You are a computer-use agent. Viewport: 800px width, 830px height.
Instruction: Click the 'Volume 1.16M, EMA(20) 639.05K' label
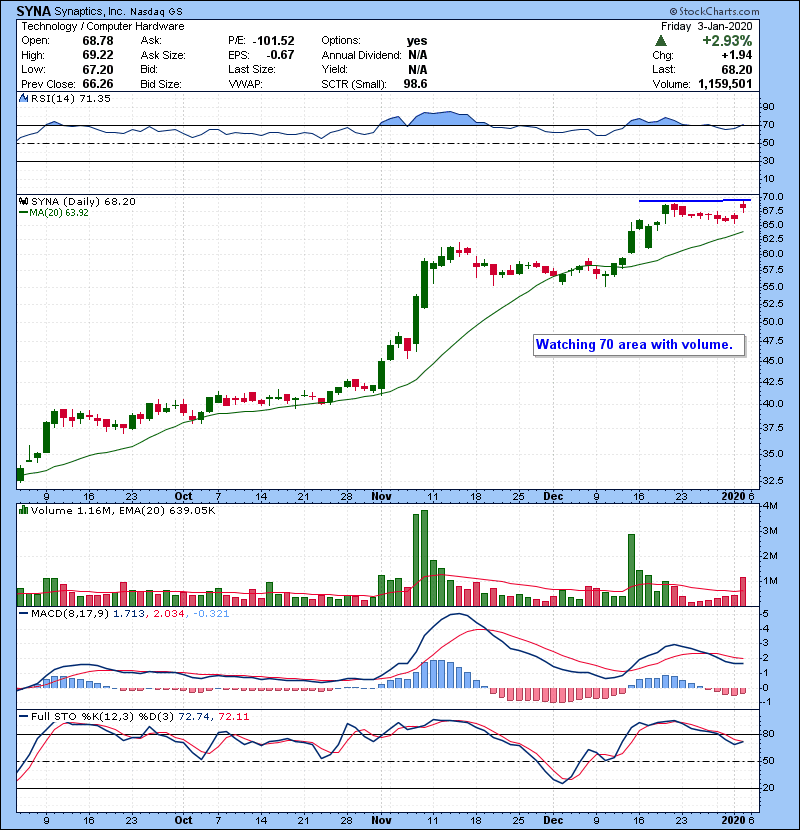point(123,510)
